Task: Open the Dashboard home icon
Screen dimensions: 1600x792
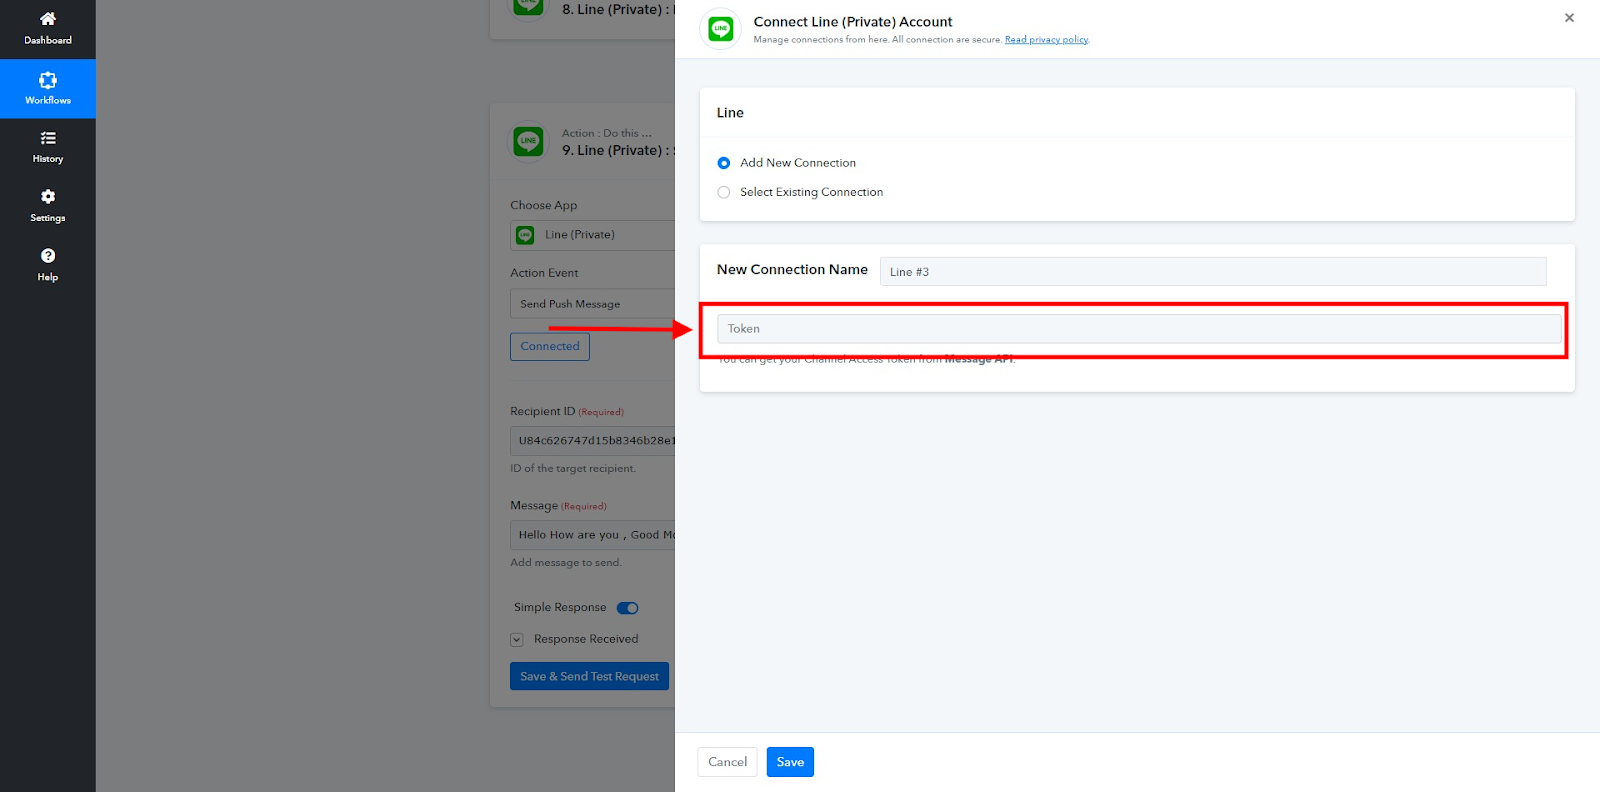Action: pos(48,19)
